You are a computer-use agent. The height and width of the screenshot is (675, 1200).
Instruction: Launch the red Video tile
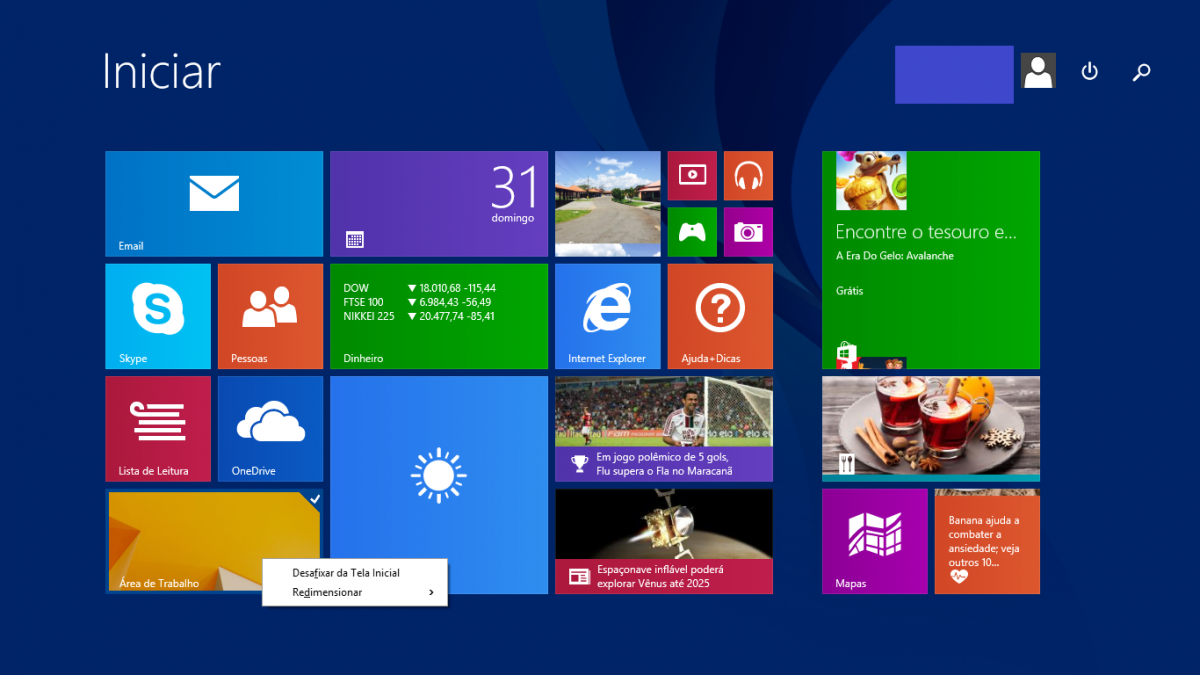pos(692,176)
